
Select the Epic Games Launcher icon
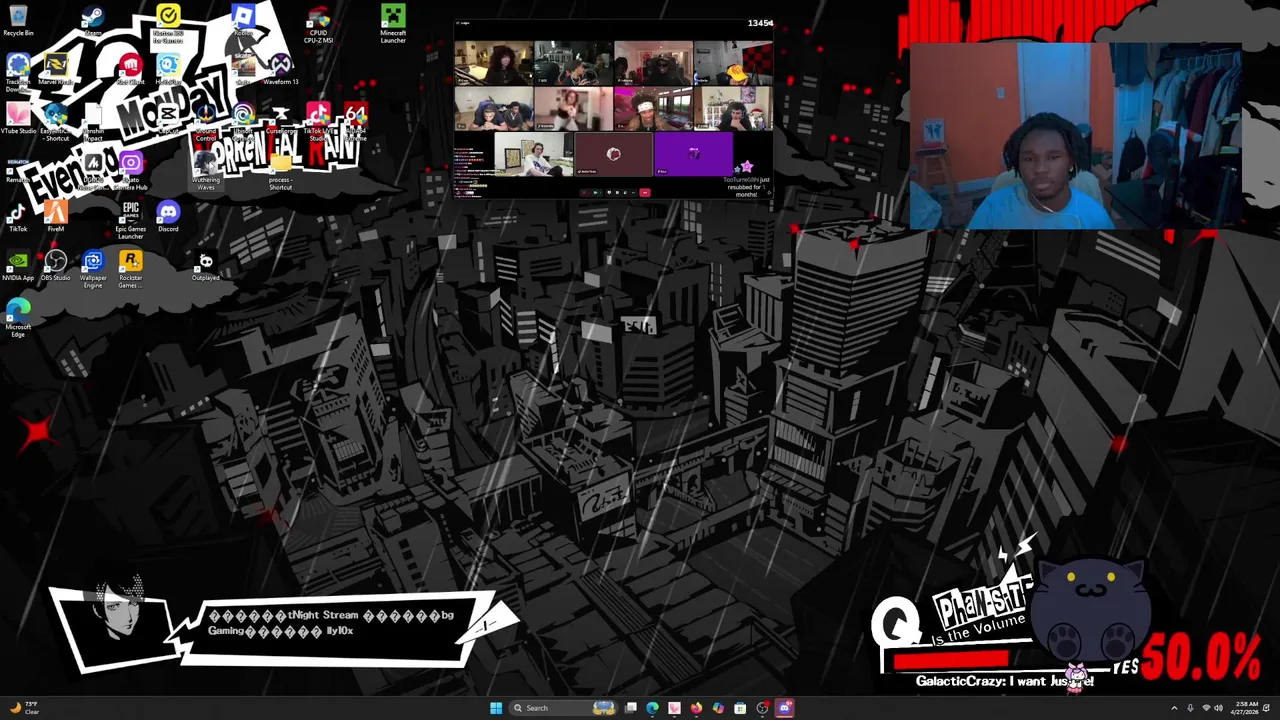point(130,221)
